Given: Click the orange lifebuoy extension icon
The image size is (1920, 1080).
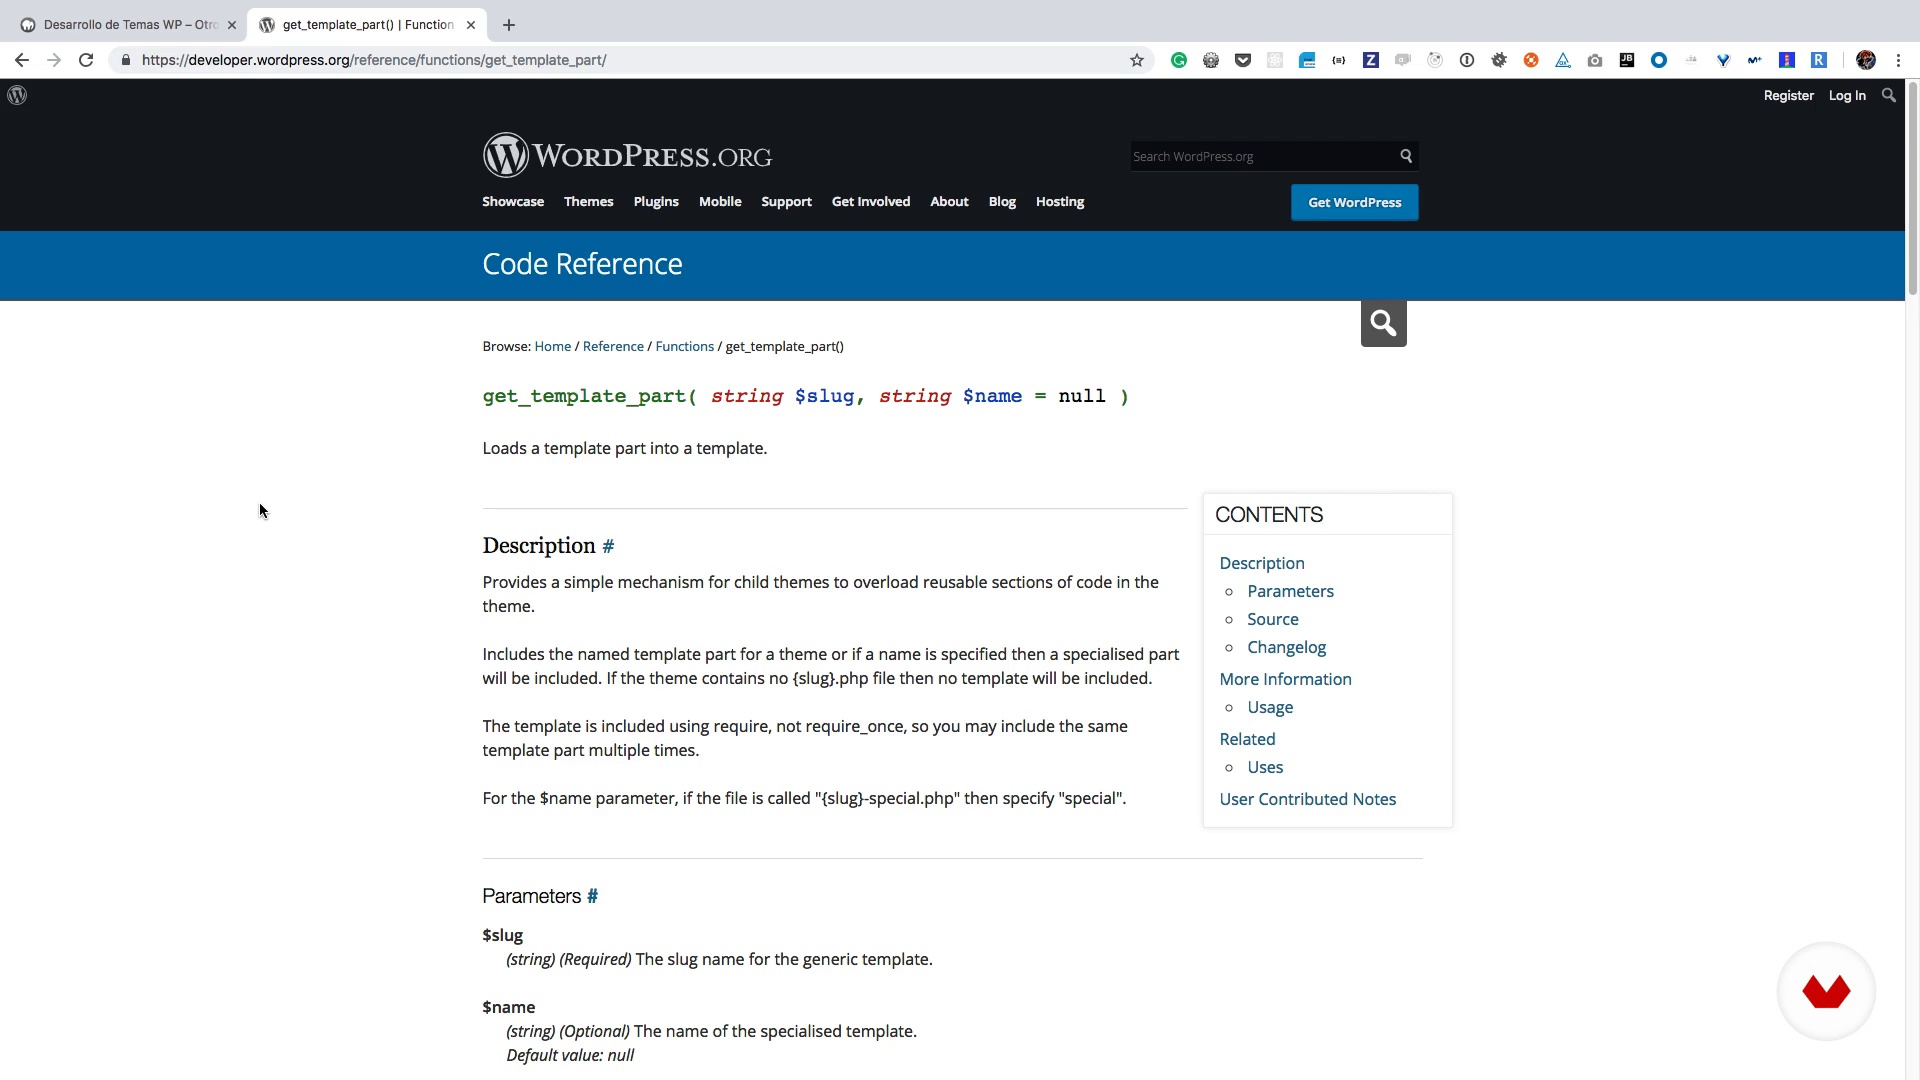Looking at the screenshot, I should [1531, 60].
